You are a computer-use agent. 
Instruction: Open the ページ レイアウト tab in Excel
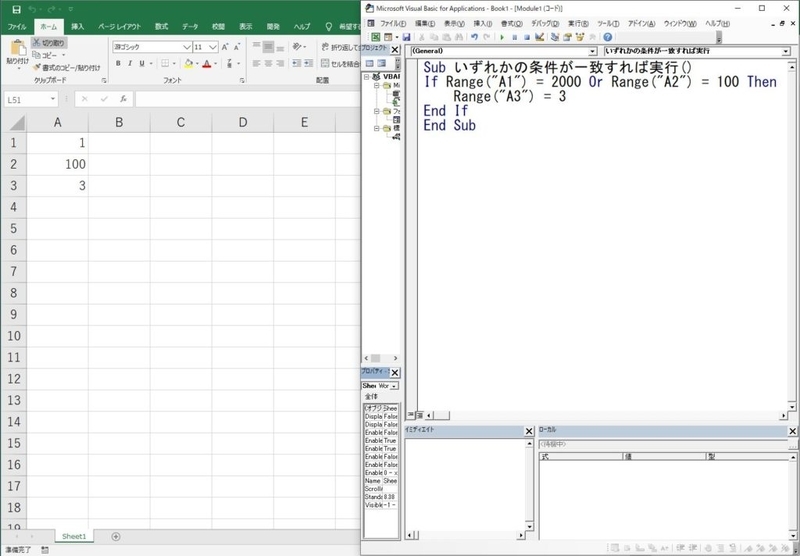(x=119, y=27)
